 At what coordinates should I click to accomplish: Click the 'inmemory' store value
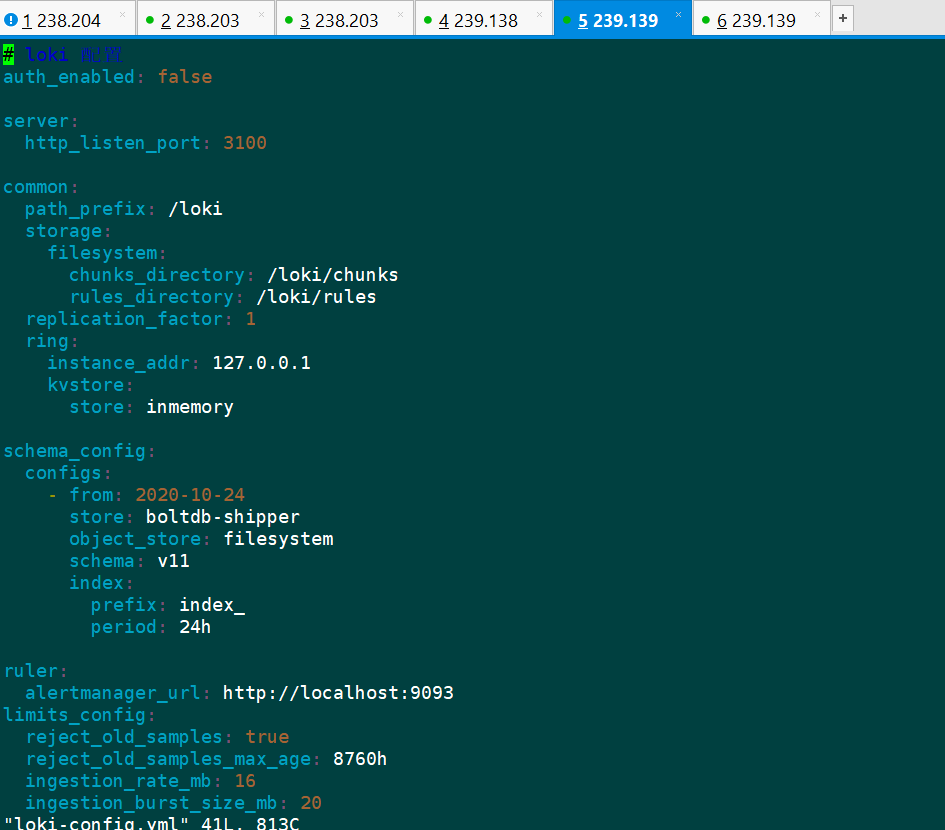[x=190, y=407]
